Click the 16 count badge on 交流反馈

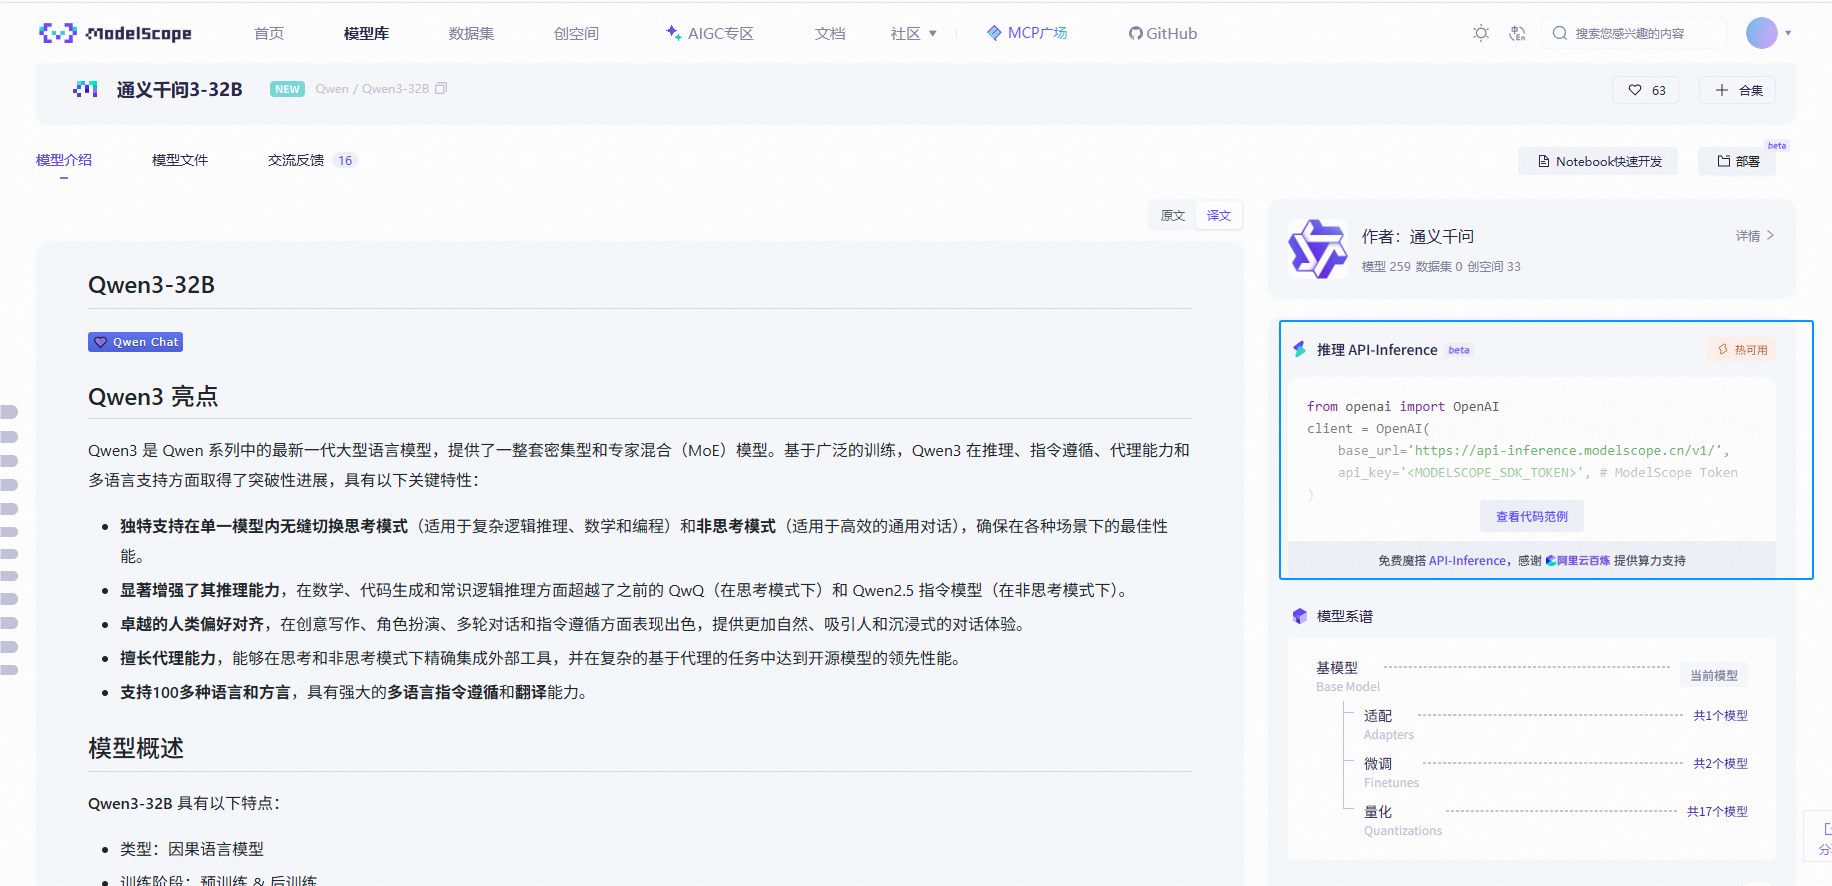pyautogui.click(x=345, y=160)
